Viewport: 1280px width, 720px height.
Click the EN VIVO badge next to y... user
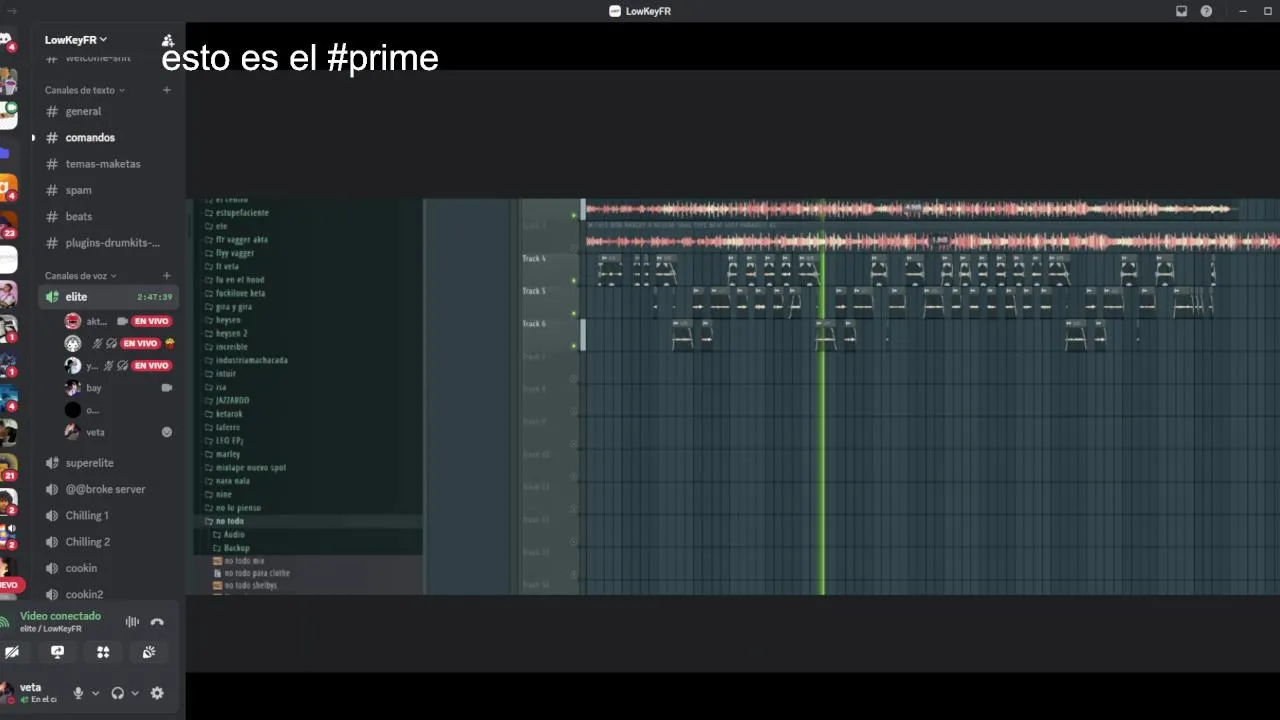tap(152, 365)
